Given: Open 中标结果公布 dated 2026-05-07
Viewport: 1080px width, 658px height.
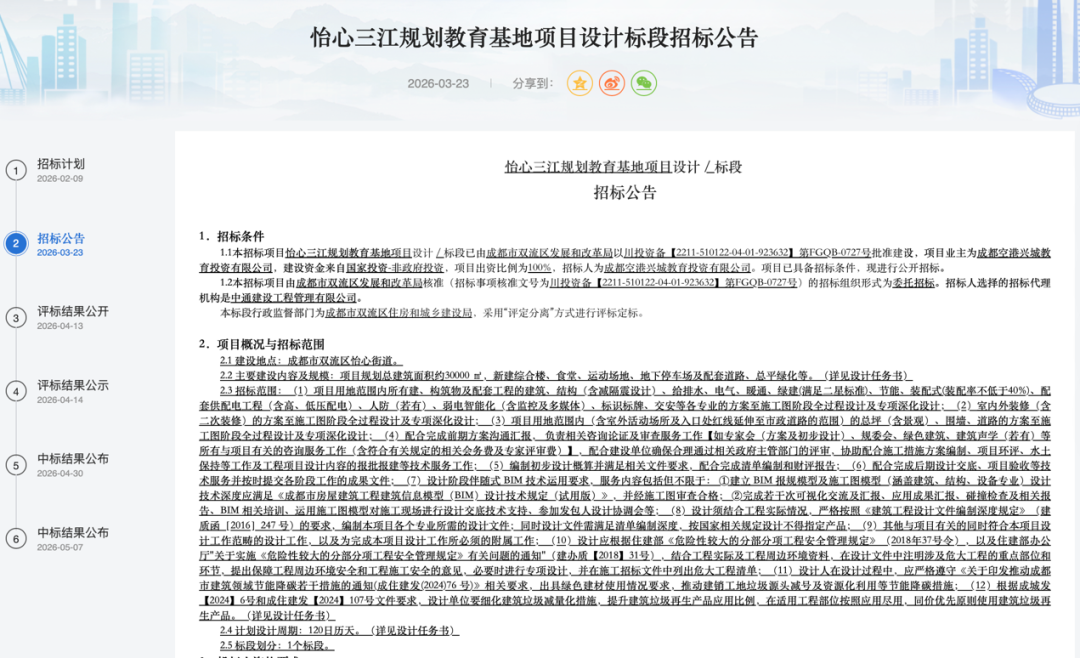Looking at the screenshot, I should (x=73, y=533).
